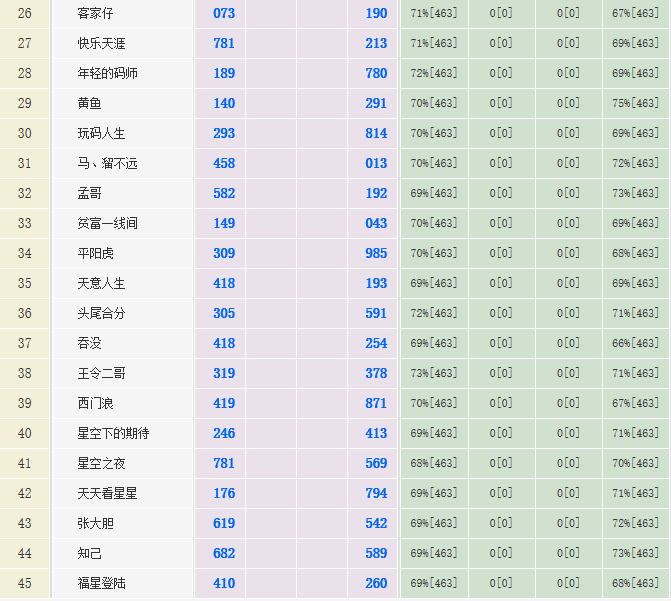The width and height of the screenshot is (671, 601).
Task: Click blue number 073 in row 26
Action: pos(224,14)
